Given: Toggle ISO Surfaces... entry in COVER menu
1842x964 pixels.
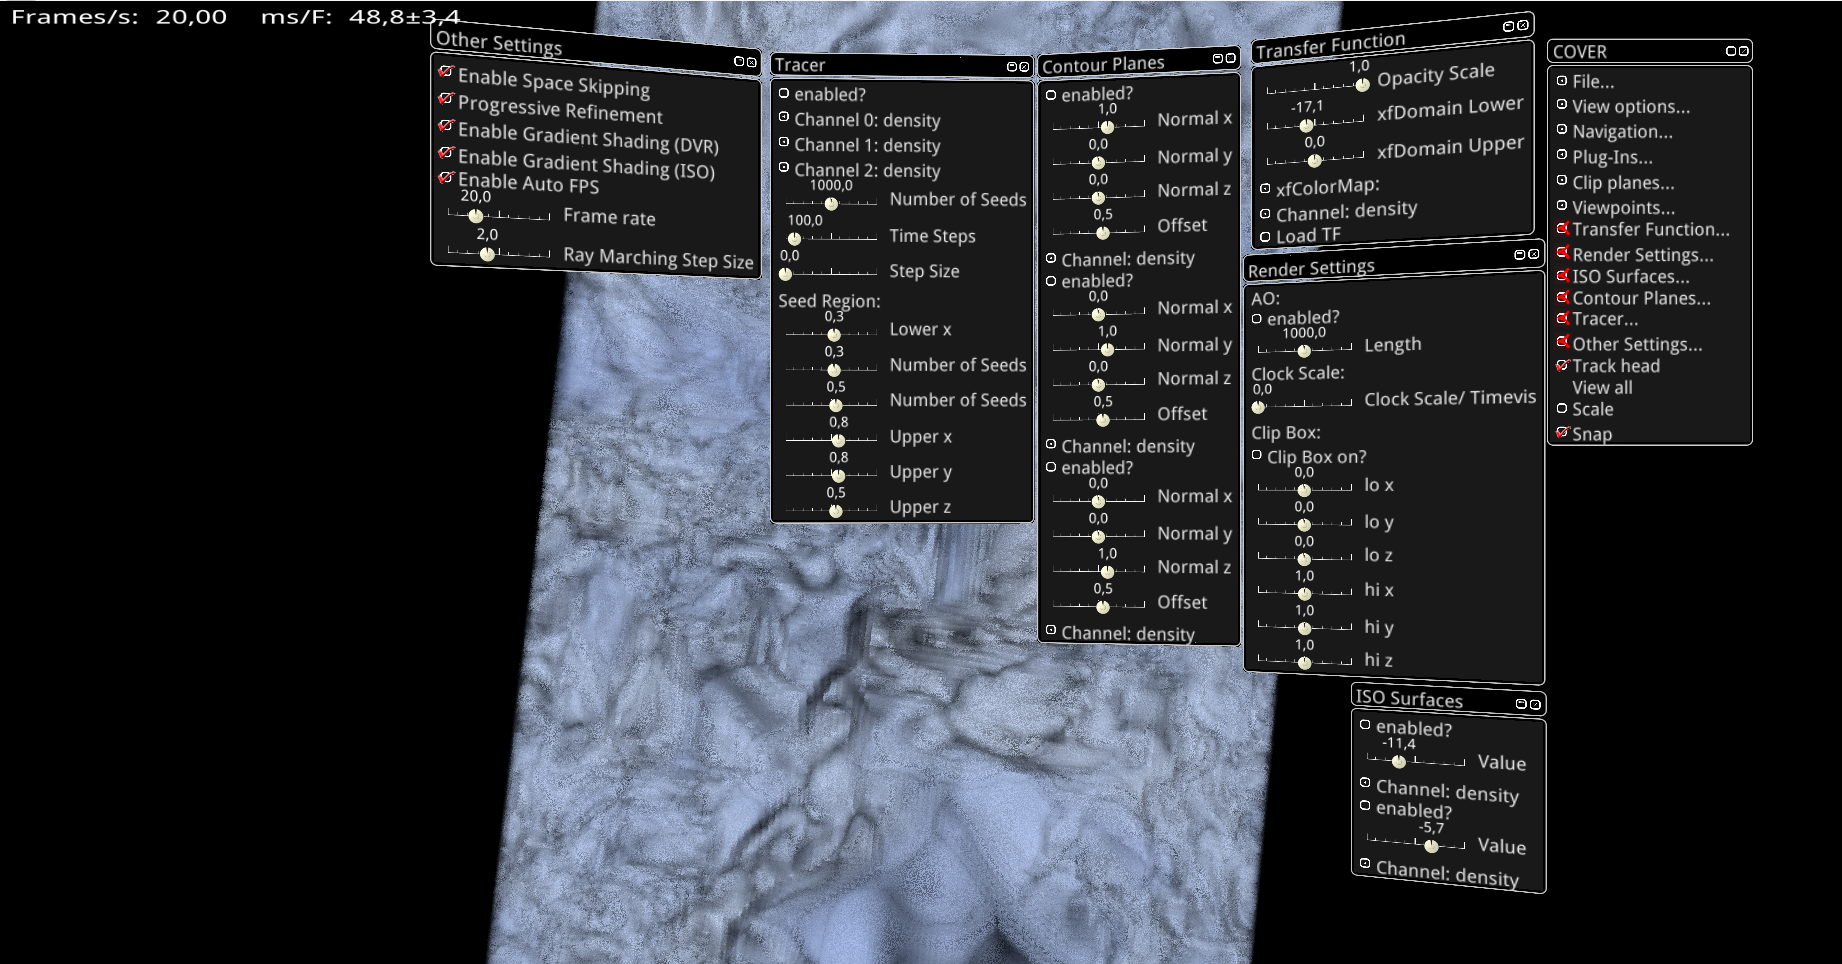Looking at the screenshot, I should [x=1631, y=276].
